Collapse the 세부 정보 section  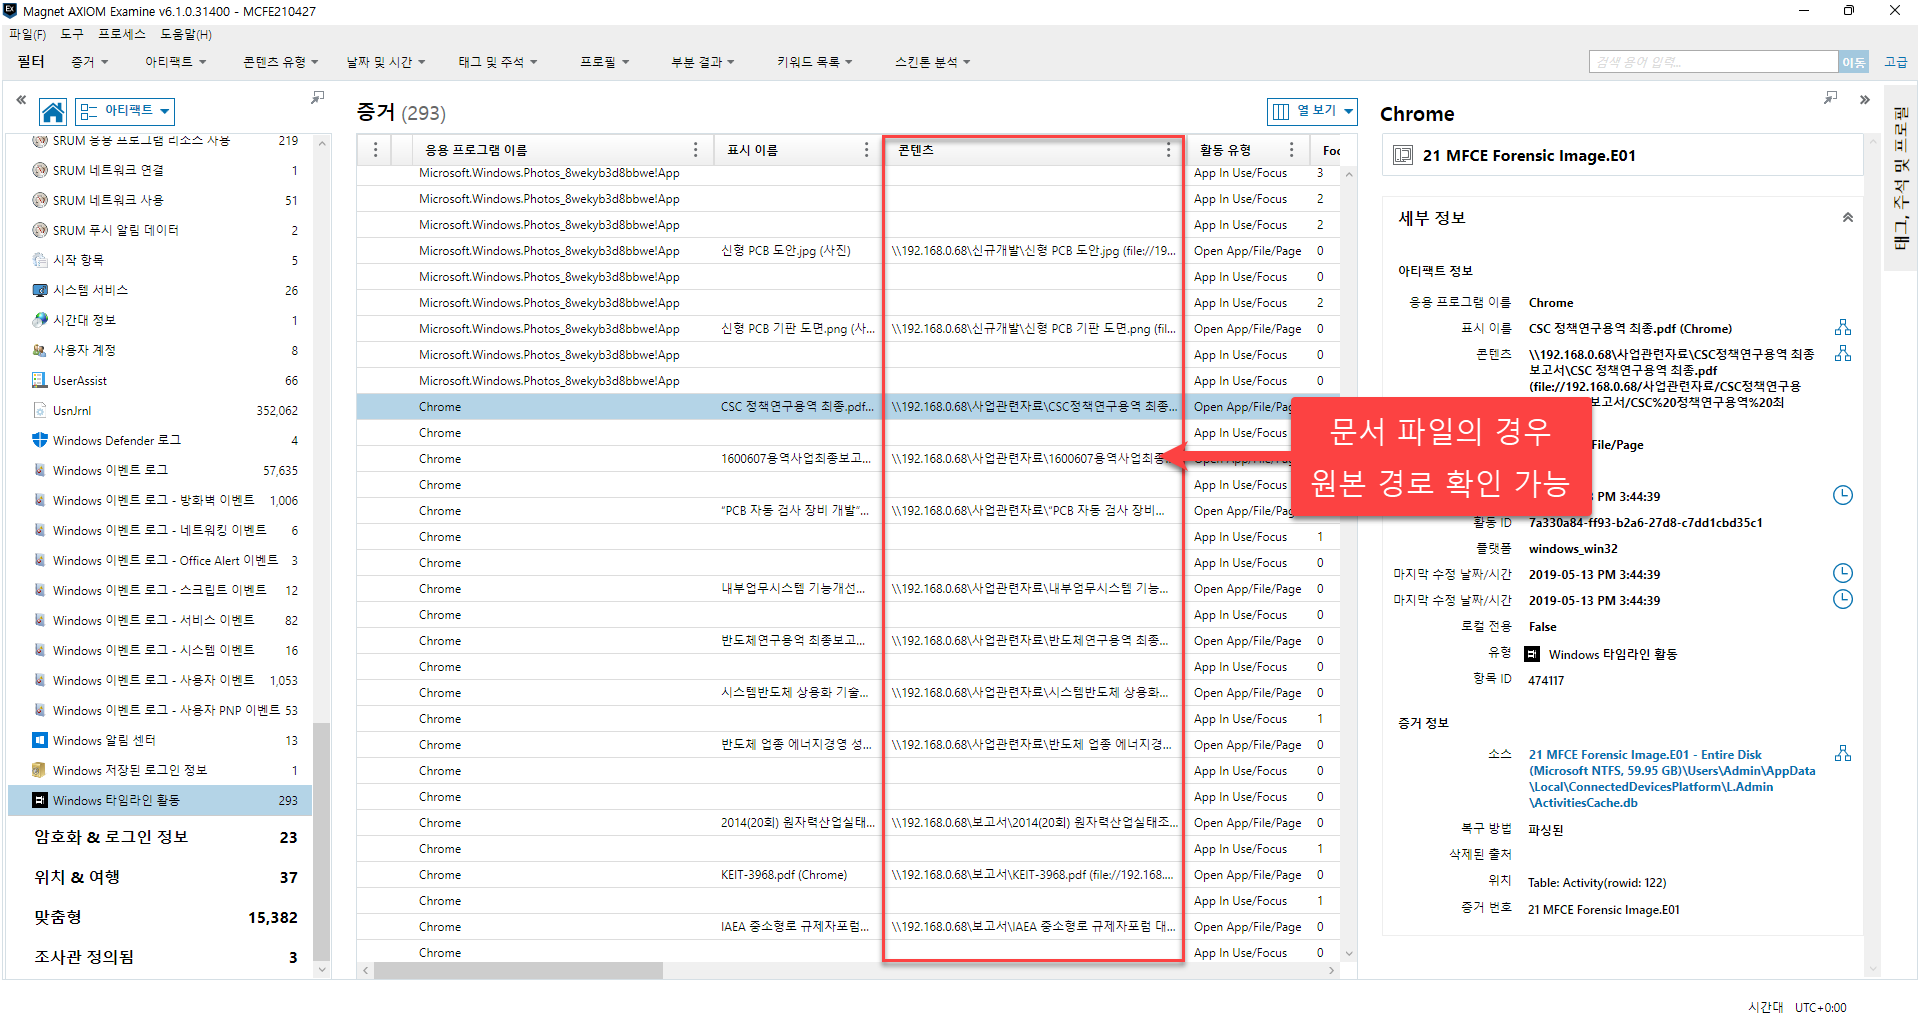tap(1847, 218)
